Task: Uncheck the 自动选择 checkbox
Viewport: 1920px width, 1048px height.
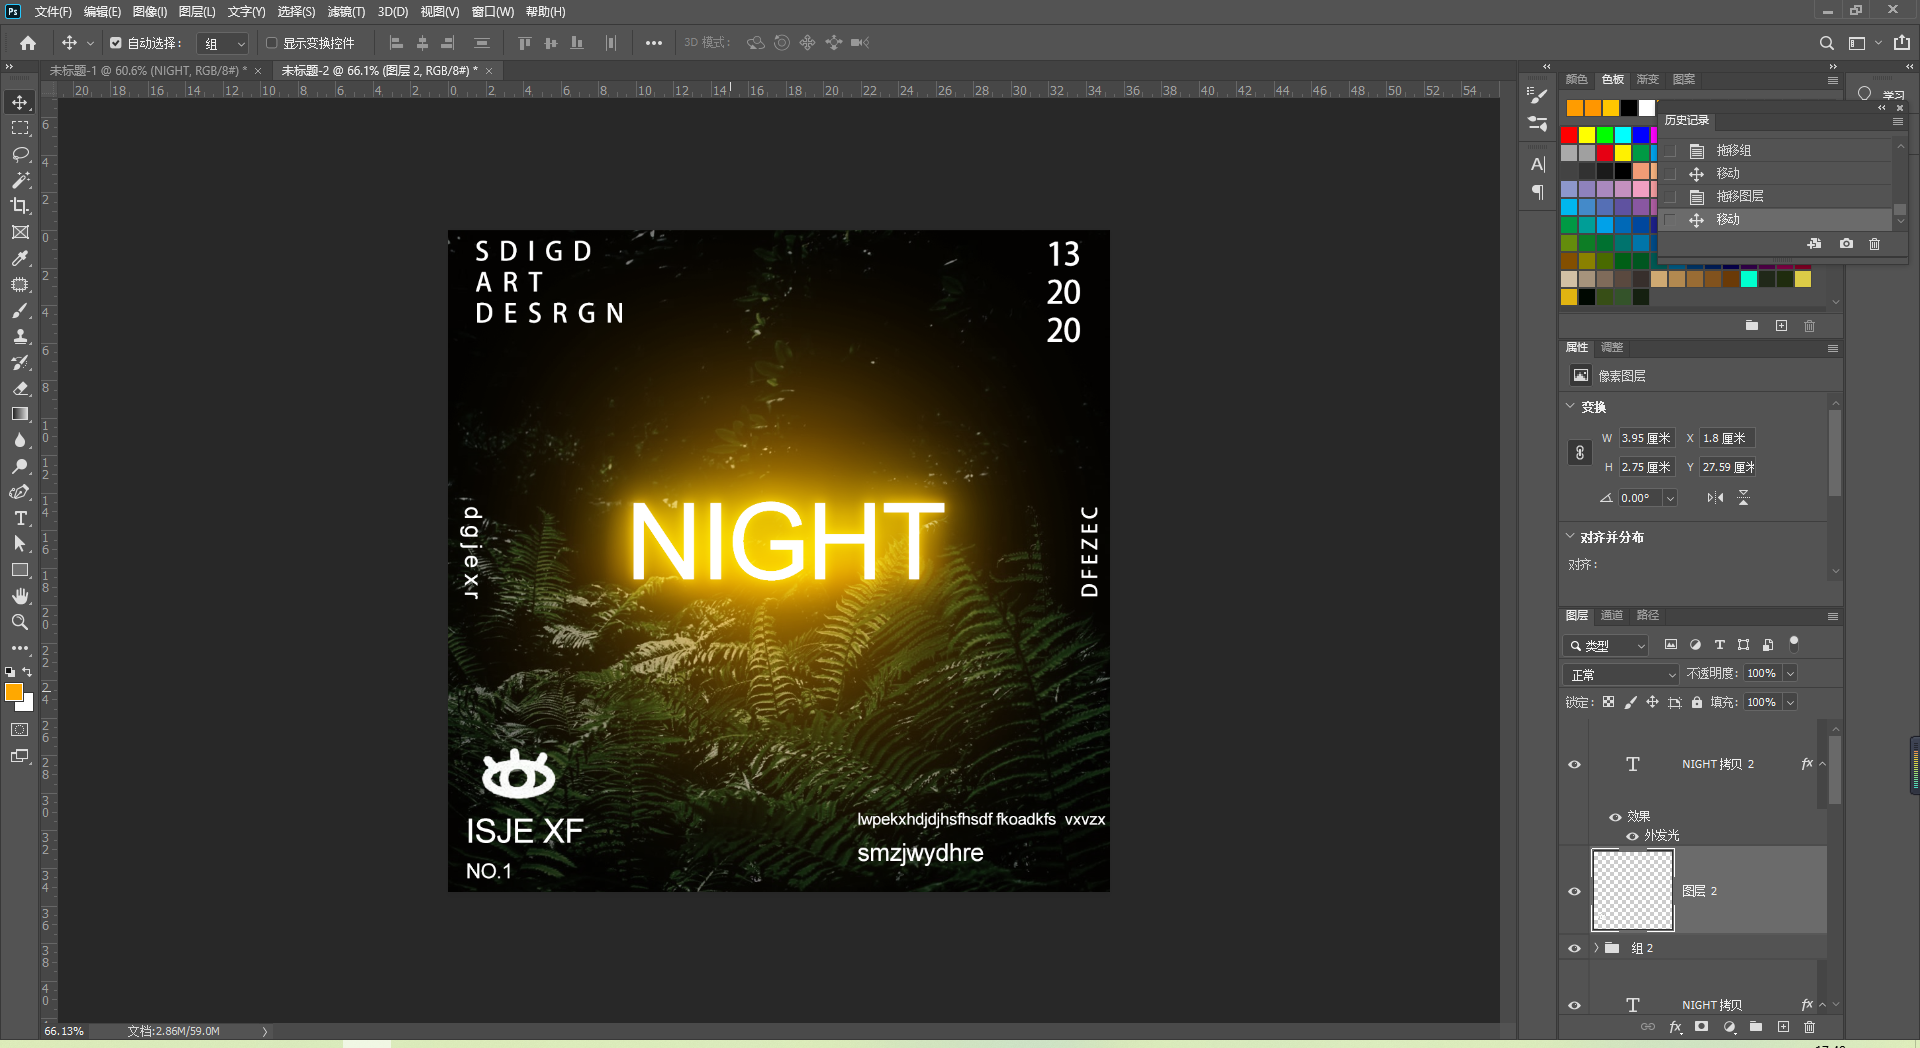Action: (116, 43)
